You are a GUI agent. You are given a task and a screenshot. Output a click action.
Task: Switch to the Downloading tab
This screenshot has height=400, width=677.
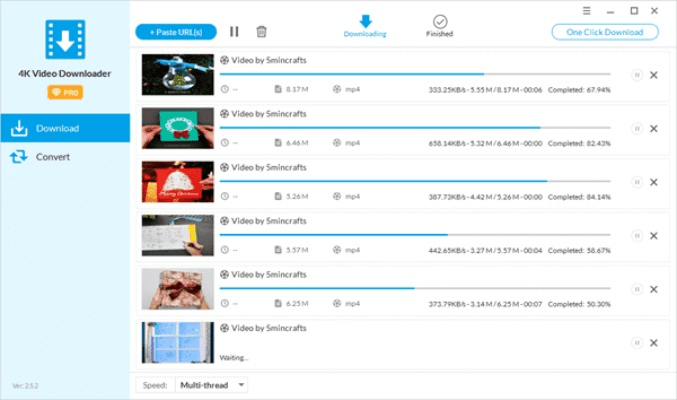pyautogui.click(x=365, y=26)
